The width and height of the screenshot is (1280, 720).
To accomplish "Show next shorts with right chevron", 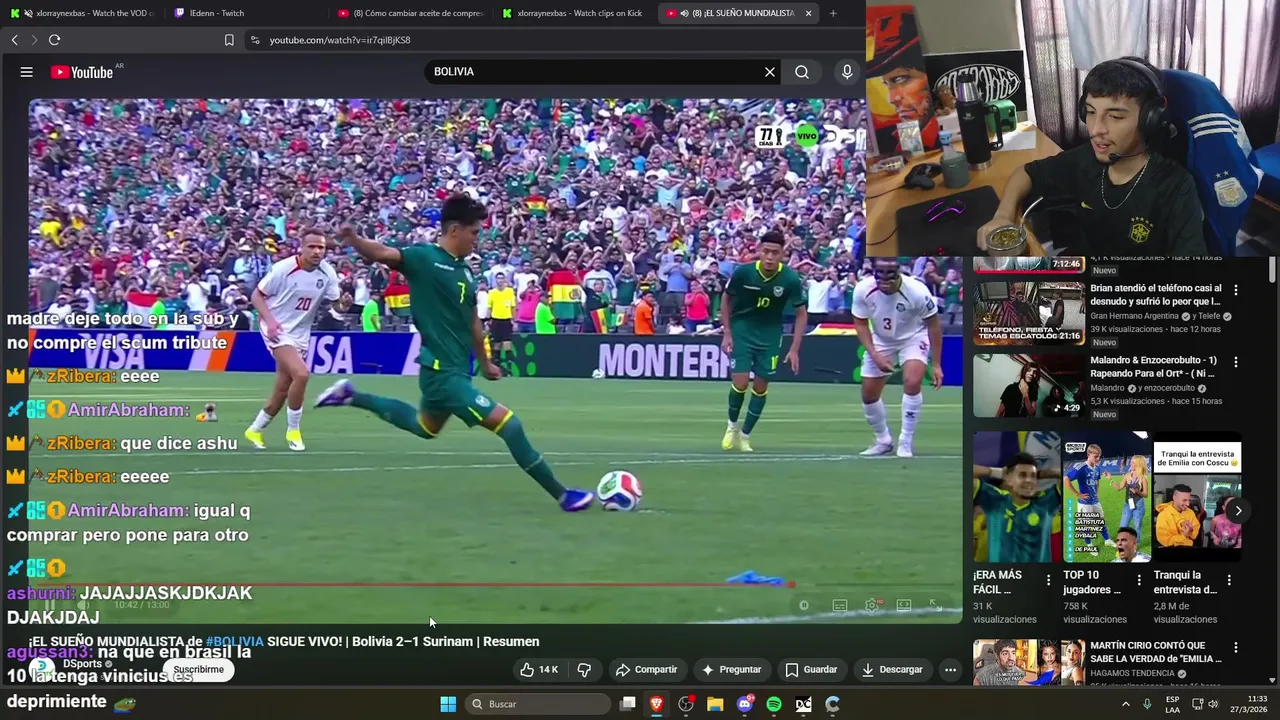I will click(1238, 511).
